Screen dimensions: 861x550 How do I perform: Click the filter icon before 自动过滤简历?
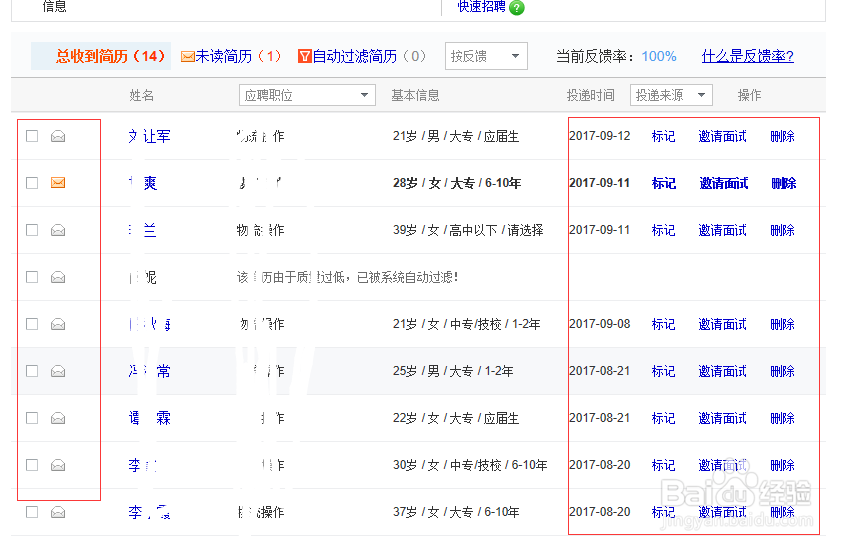304,56
